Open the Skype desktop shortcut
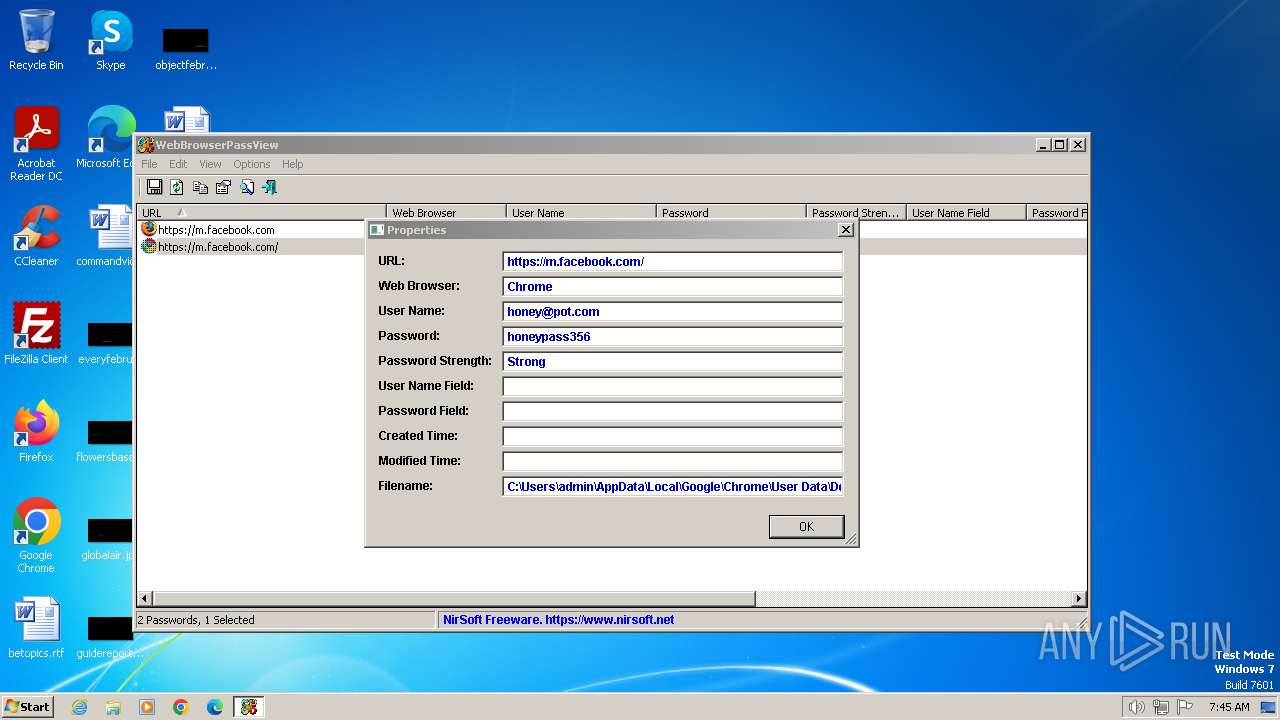This screenshot has width=1280, height=720. tap(111, 40)
